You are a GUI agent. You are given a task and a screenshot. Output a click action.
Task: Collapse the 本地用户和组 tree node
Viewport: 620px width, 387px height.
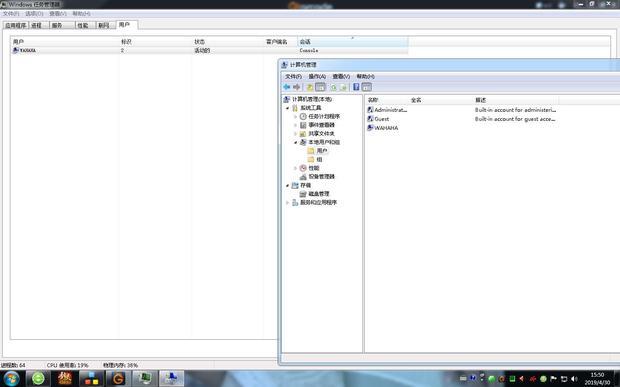point(295,142)
